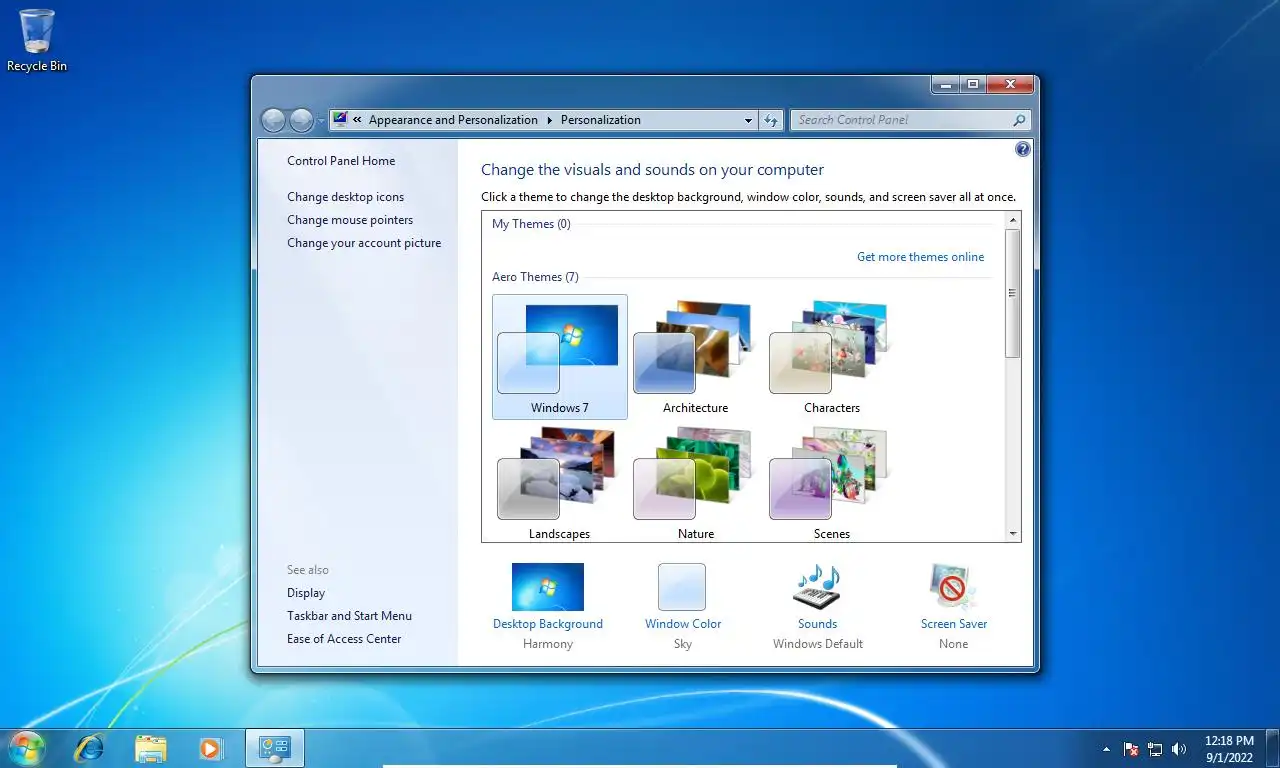Image resolution: width=1280 pixels, height=768 pixels.
Task: Click the Desktop Background Harmony icon
Action: click(548, 587)
